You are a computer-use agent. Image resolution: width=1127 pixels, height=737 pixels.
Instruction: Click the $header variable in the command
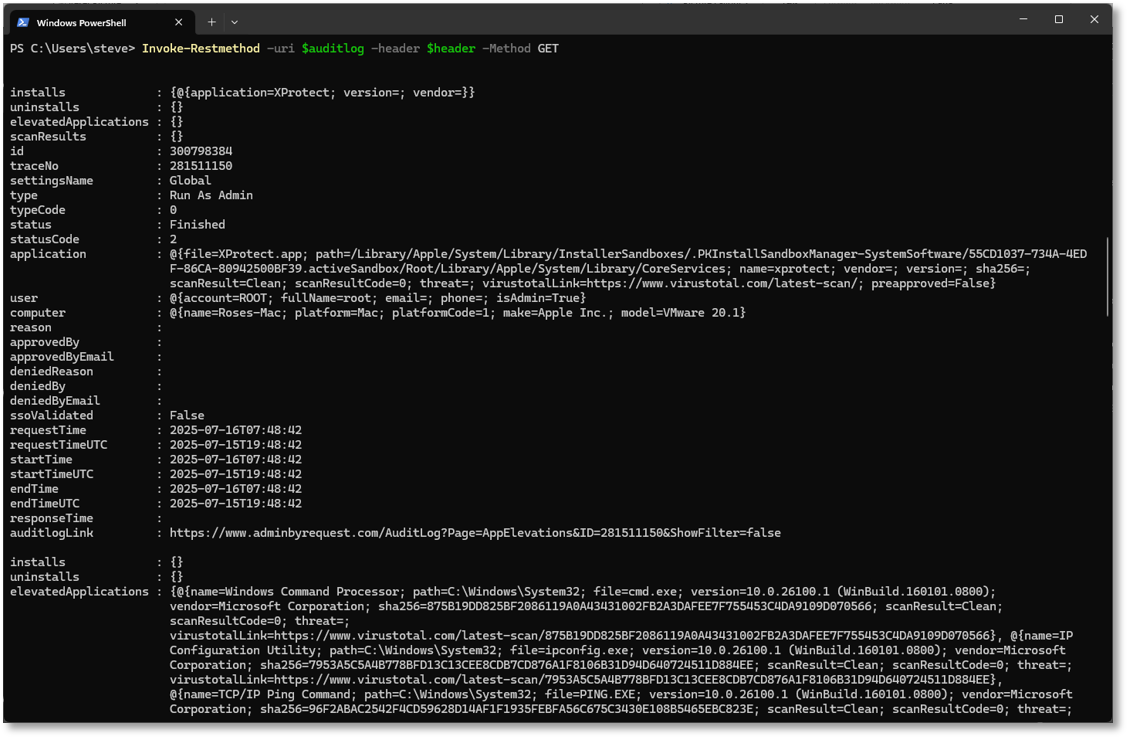coord(450,48)
